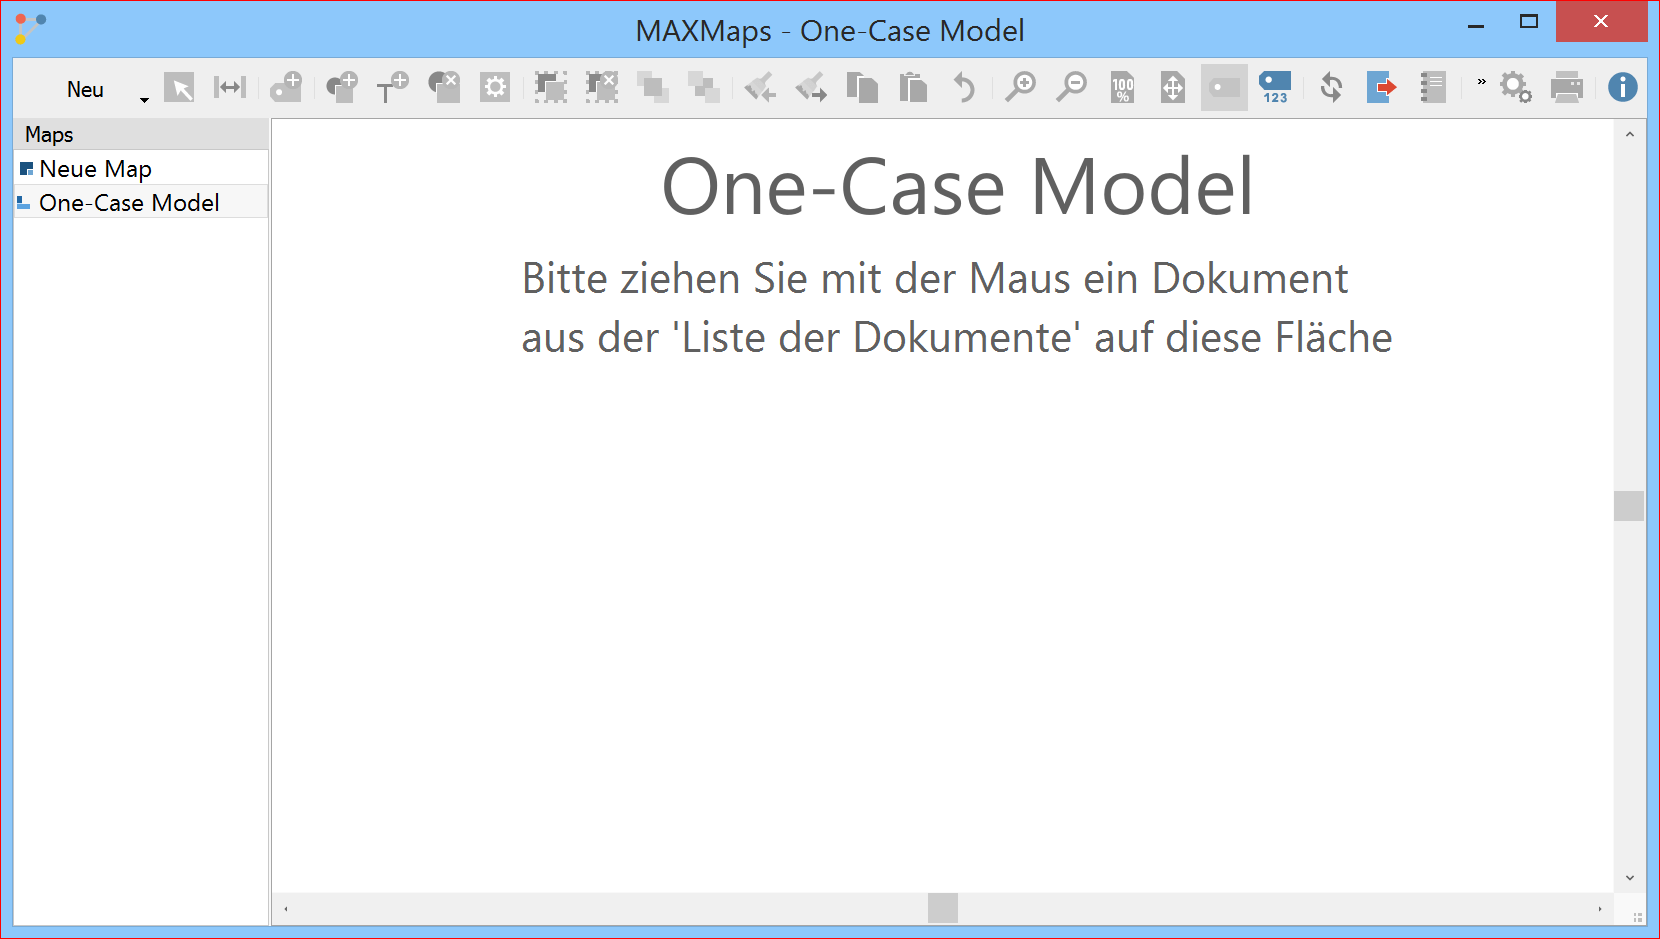Viewport: 1660px width, 939px height.
Task: Toggle the blue tag 123 frequency icon
Action: pyautogui.click(x=1275, y=87)
